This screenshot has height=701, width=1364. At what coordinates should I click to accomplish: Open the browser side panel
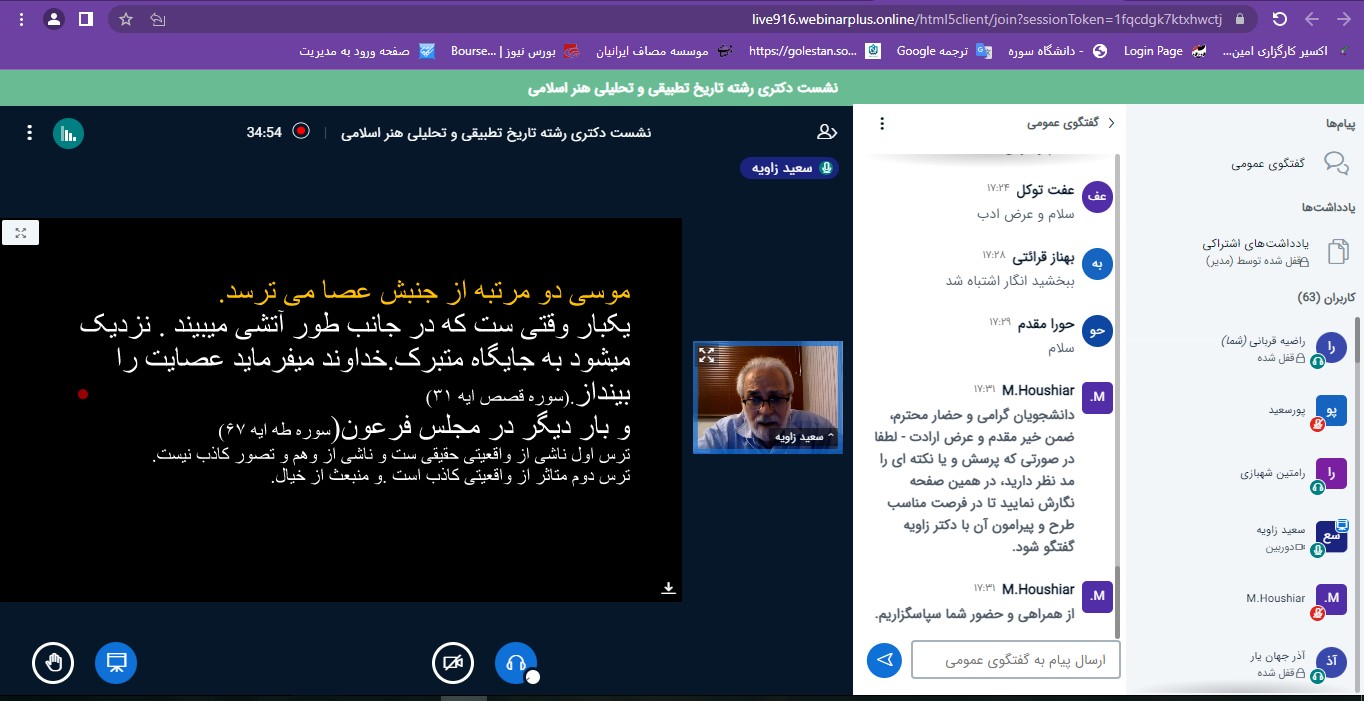click(x=86, y=19)
